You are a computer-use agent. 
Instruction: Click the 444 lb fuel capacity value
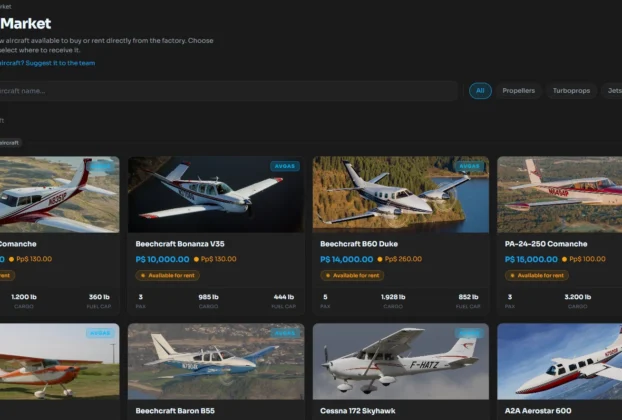pyautogui.click(x=284, y=297)
